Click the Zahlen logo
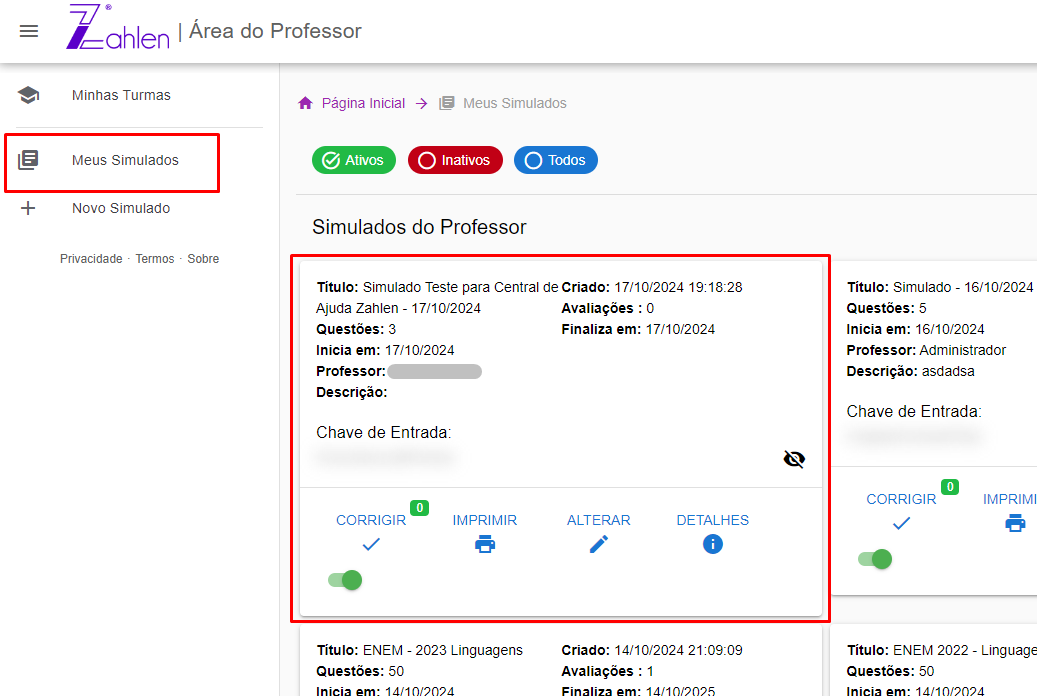 point(117,29)
